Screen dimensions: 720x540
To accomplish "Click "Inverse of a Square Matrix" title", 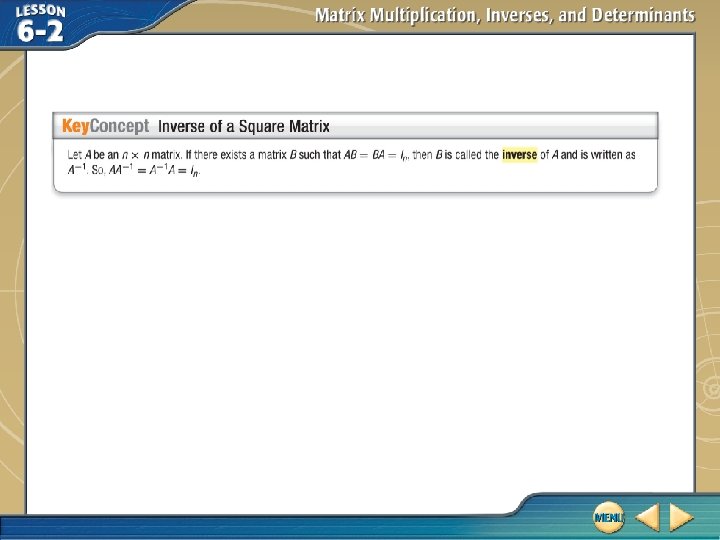I will [x=244, y=126].
